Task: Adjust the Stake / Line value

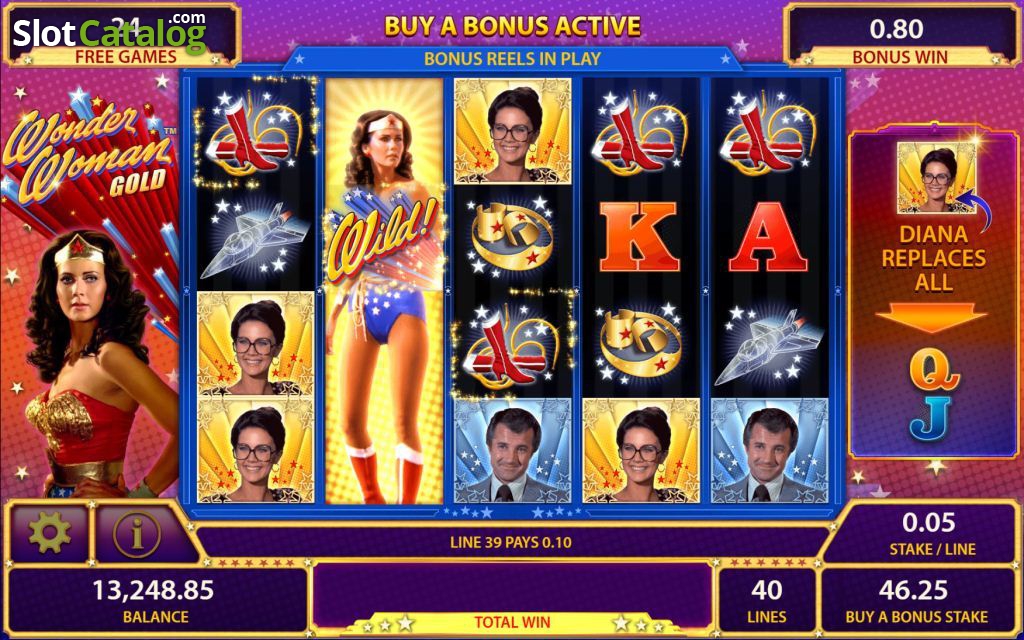Action: pyautogui.click(x=931, y=534)
